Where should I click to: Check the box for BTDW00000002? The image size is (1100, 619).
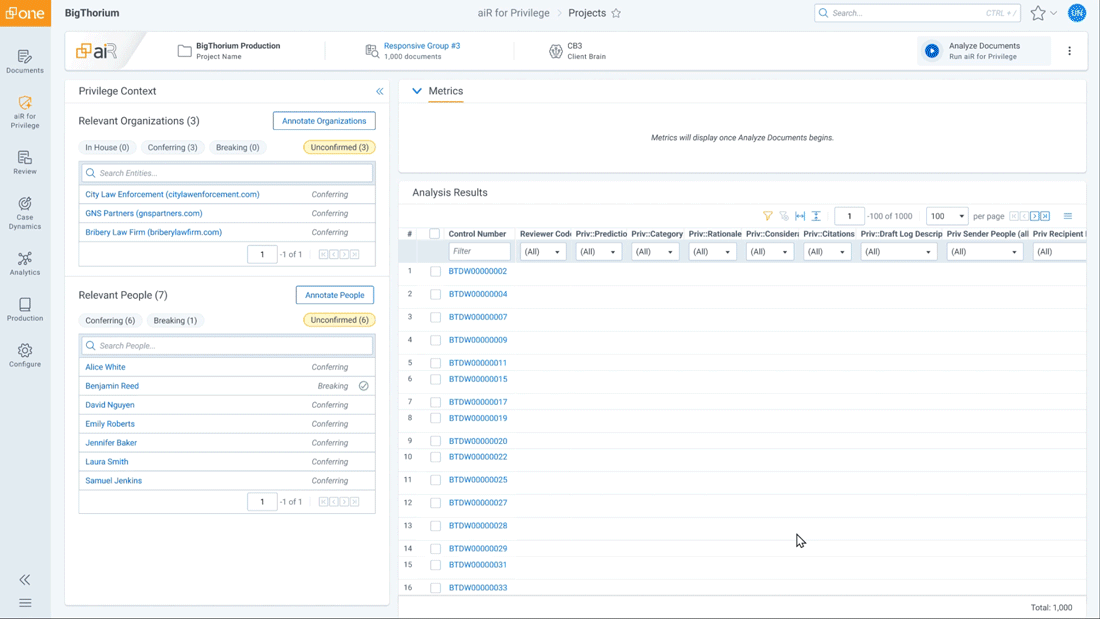point(435,271)
